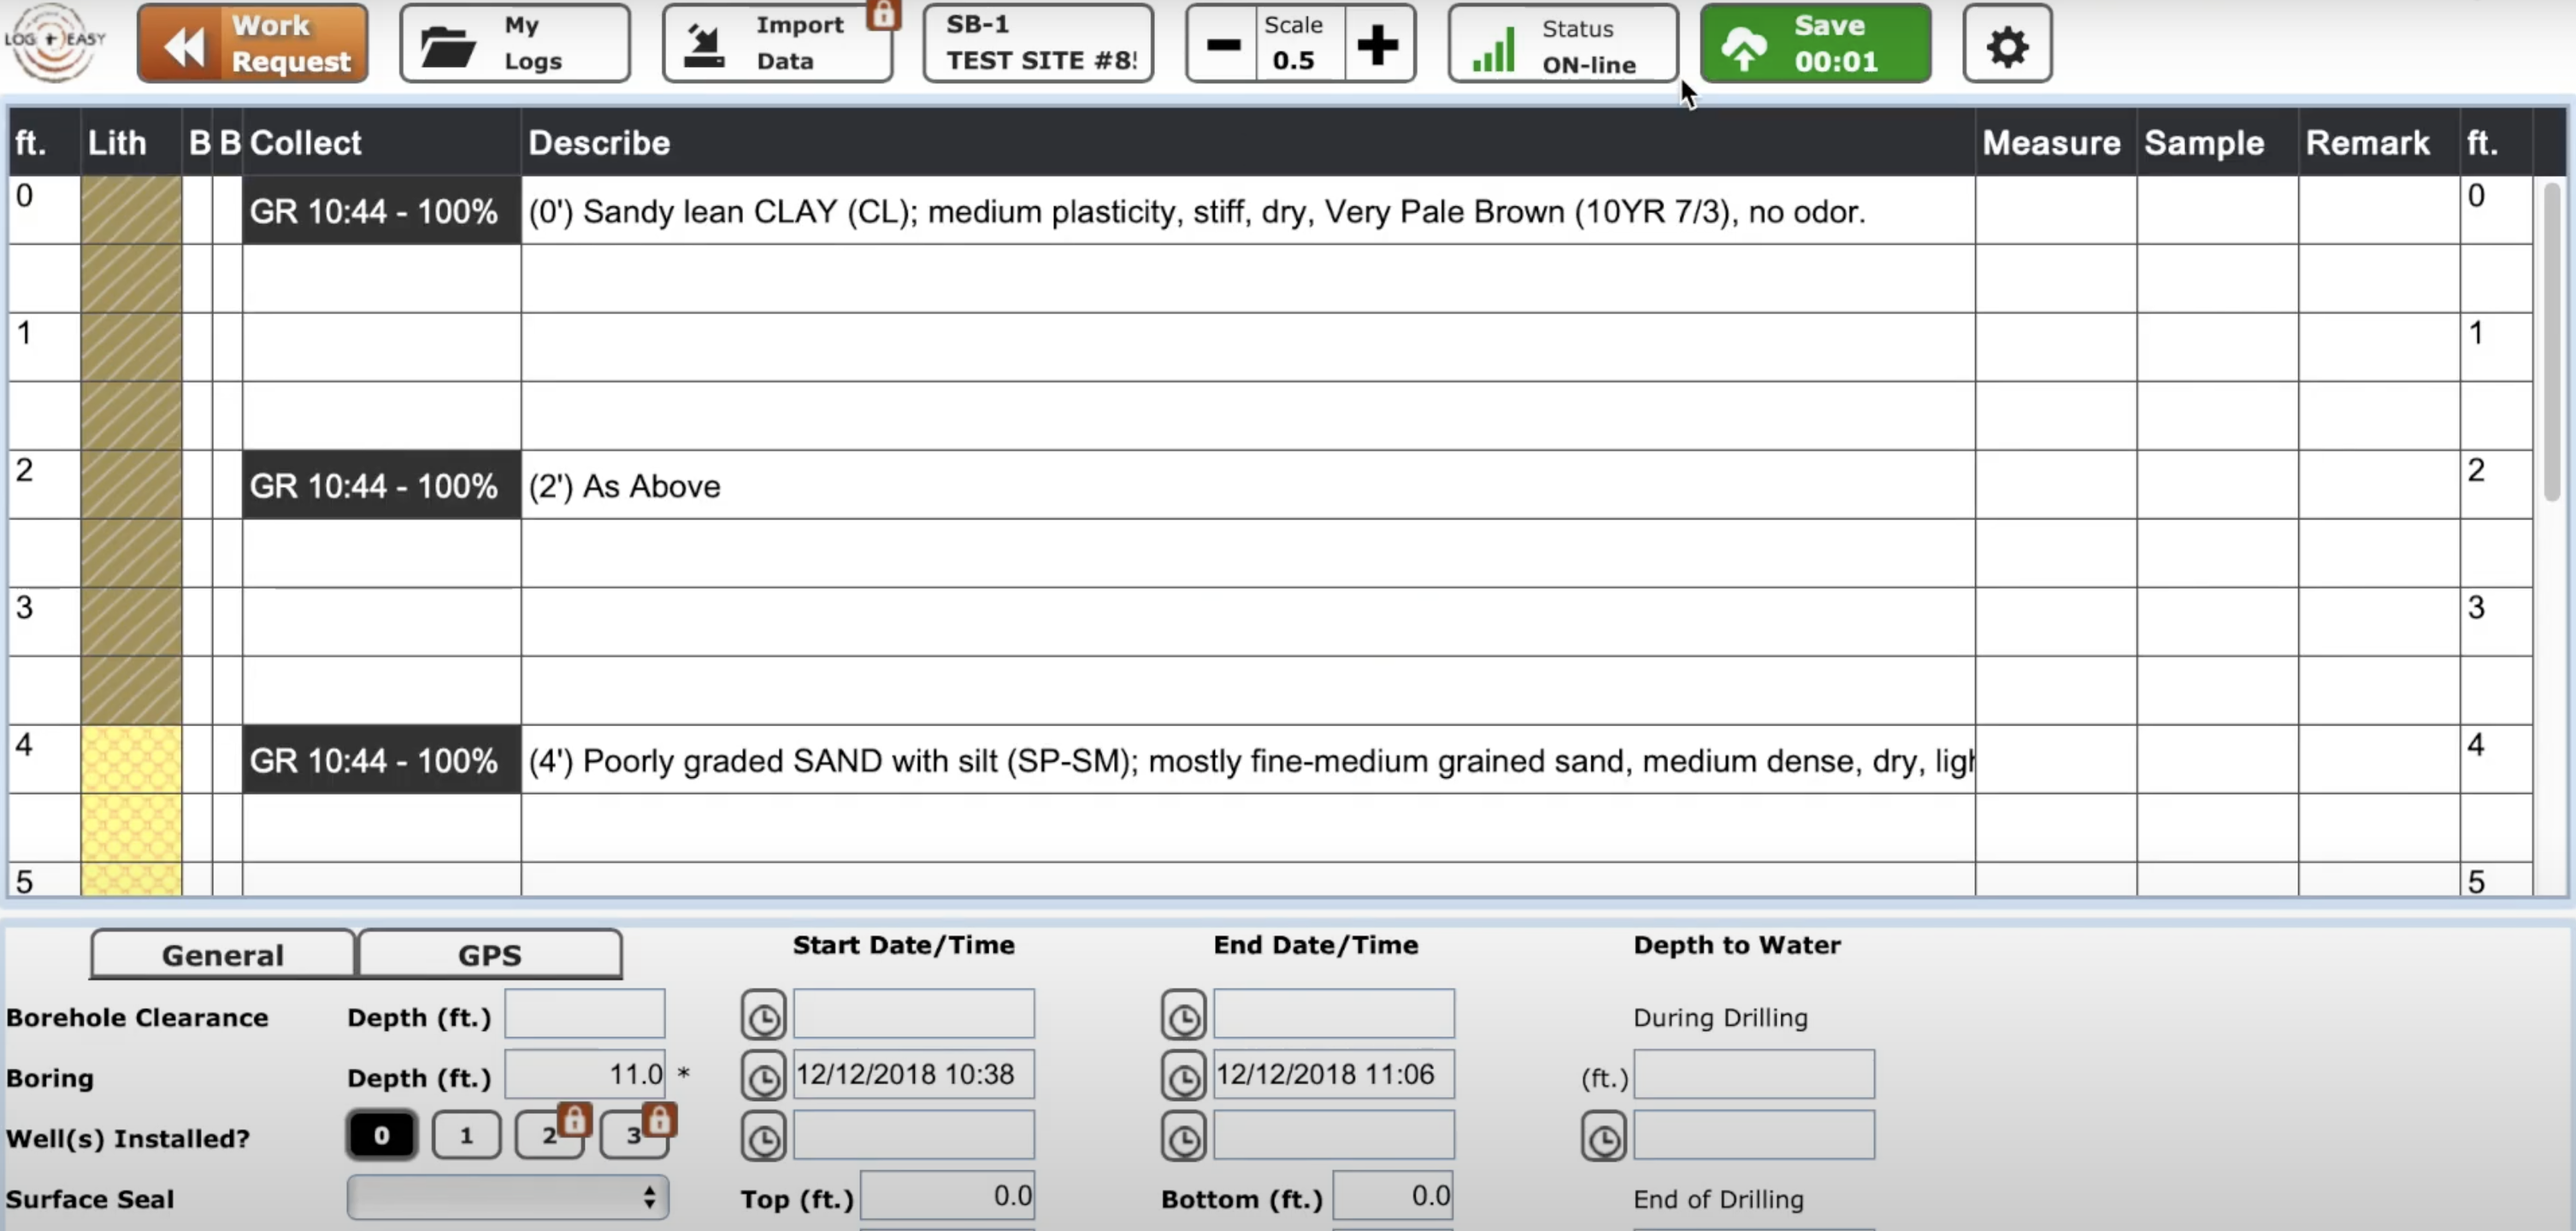Open SB-1 TEST SITE log selector
This screenshot has width=2576, height=1231.
(1037, 43)
